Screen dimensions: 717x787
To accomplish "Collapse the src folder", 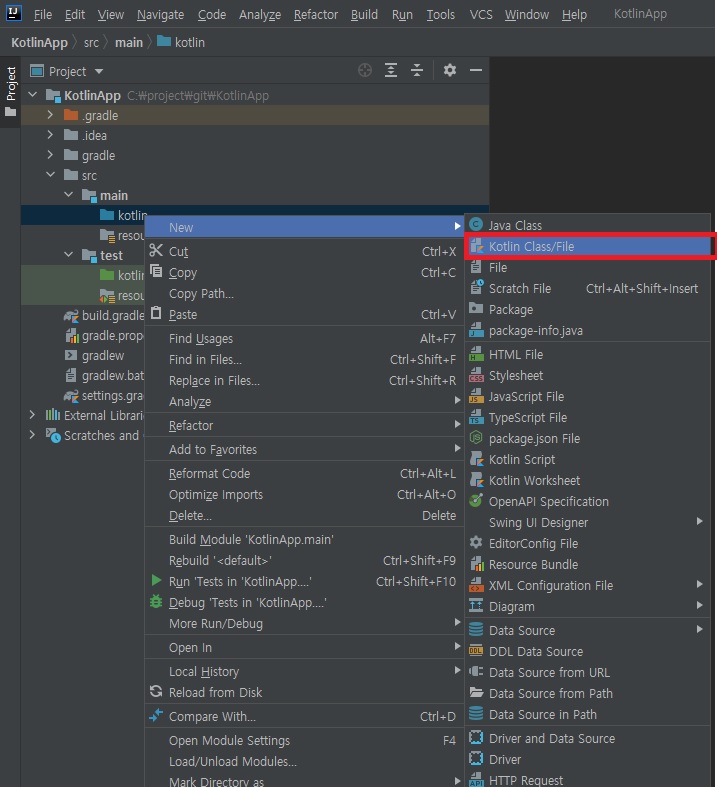I will point(51,175).
